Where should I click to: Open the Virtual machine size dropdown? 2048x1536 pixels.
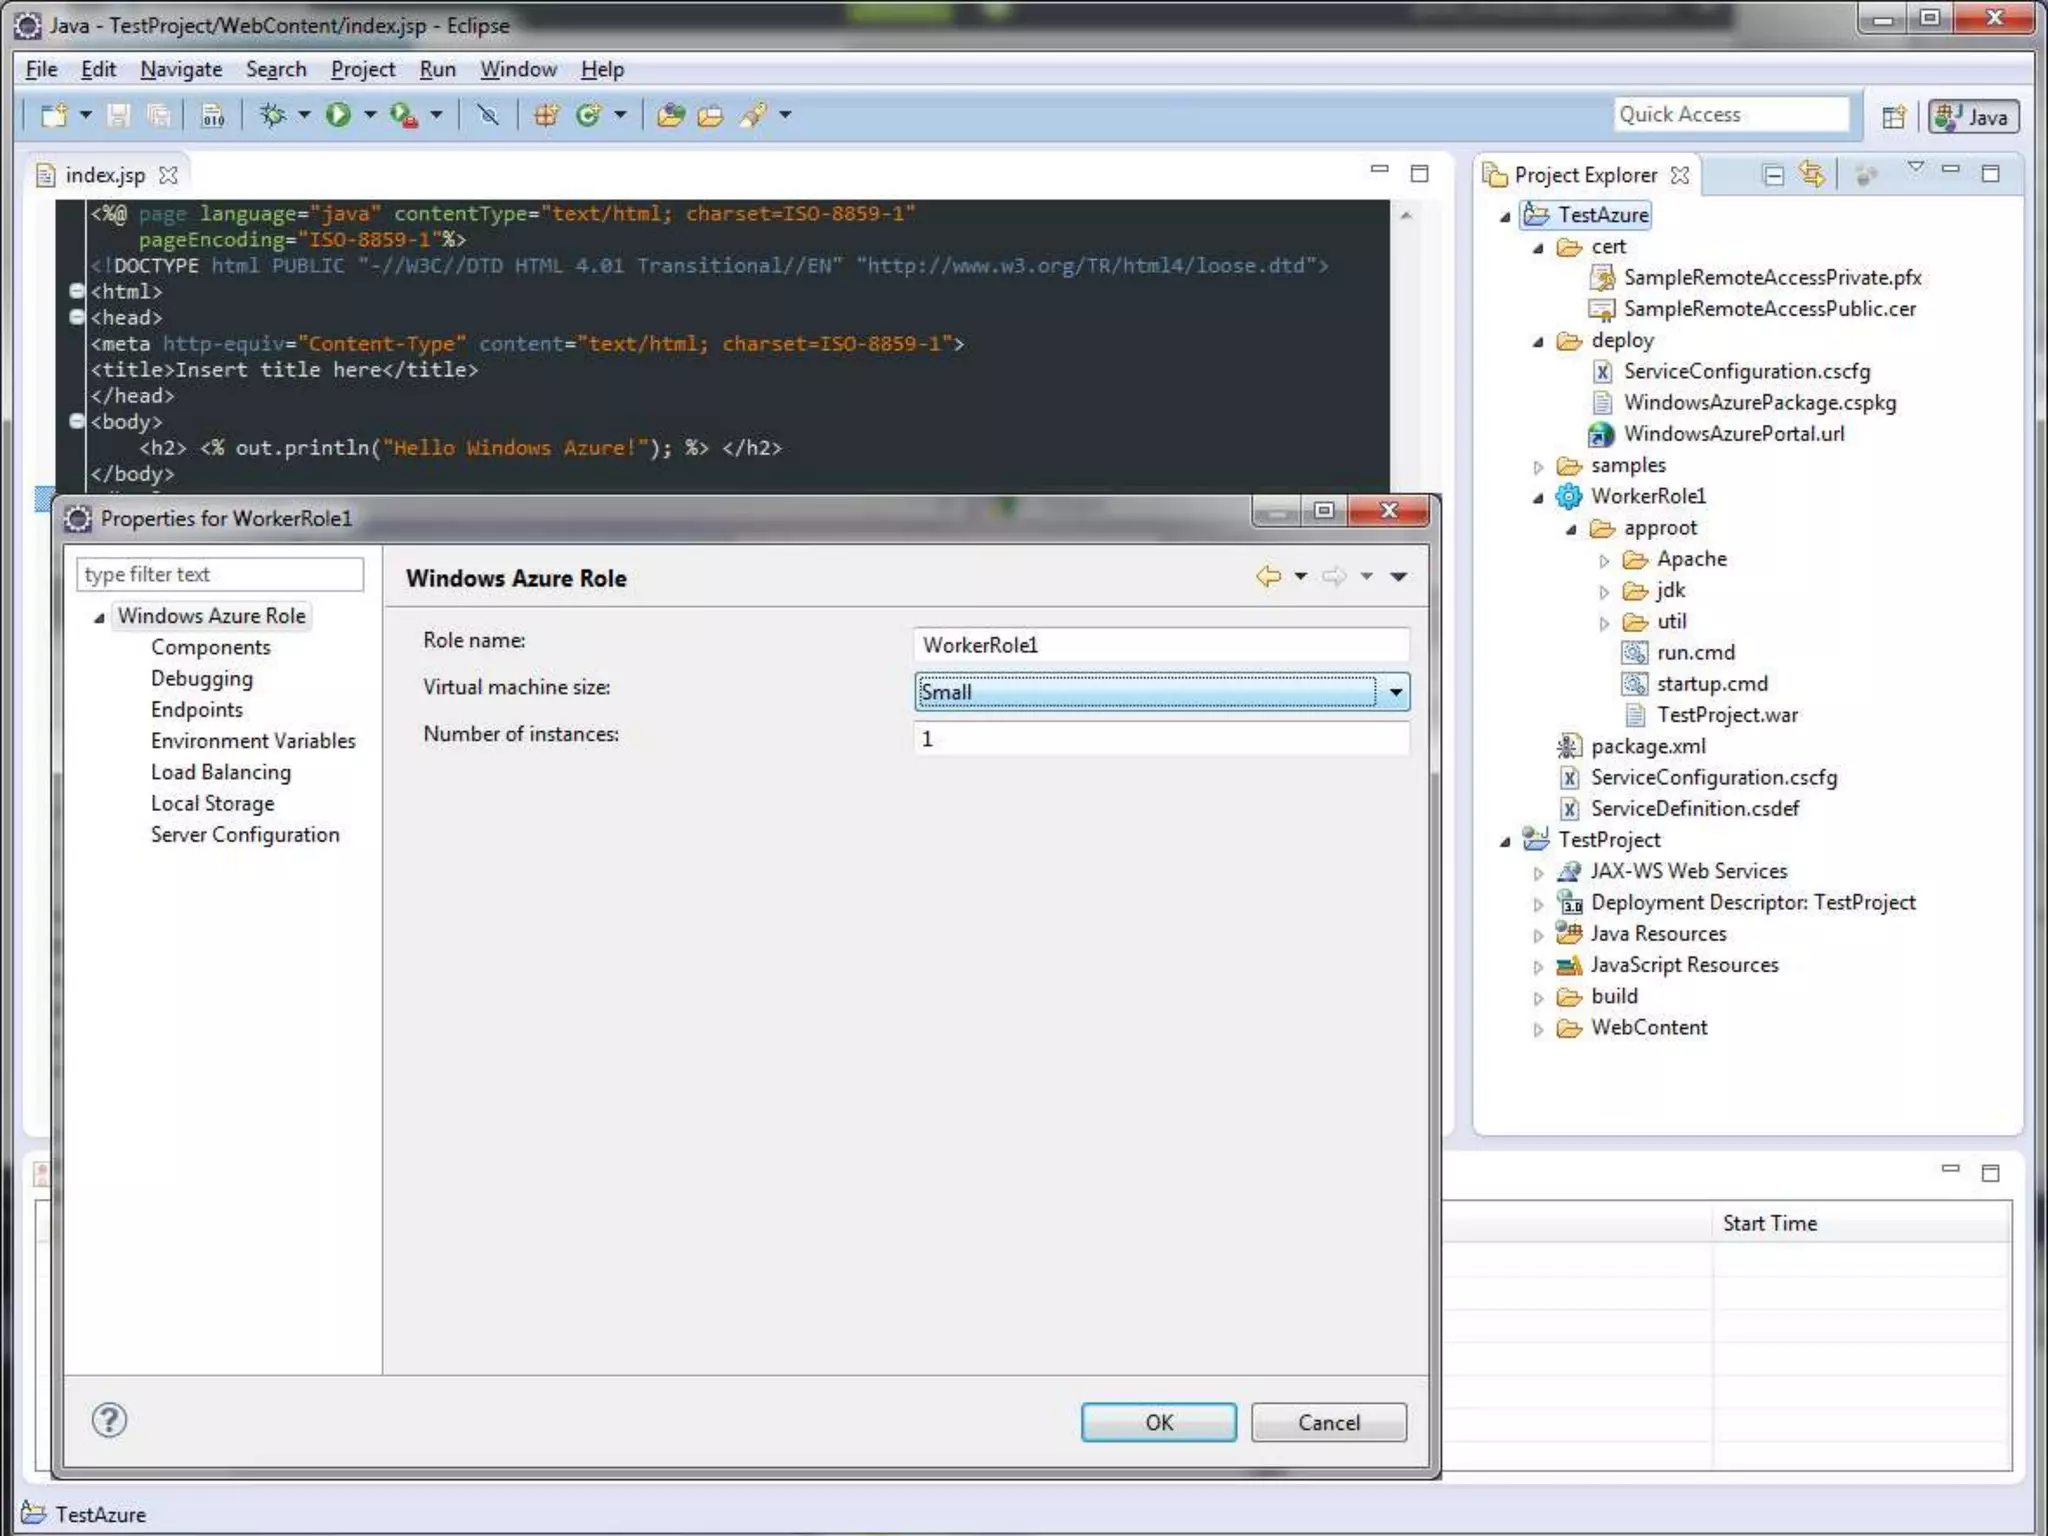click(1395, 691)
